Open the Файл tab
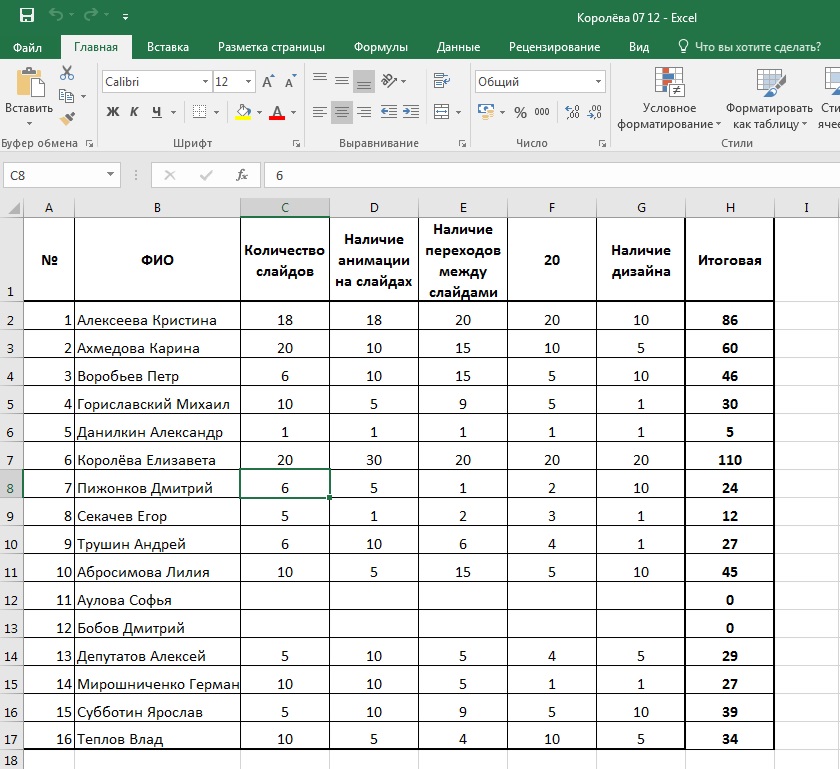This screenshot has height=769, width=840. 27,47
